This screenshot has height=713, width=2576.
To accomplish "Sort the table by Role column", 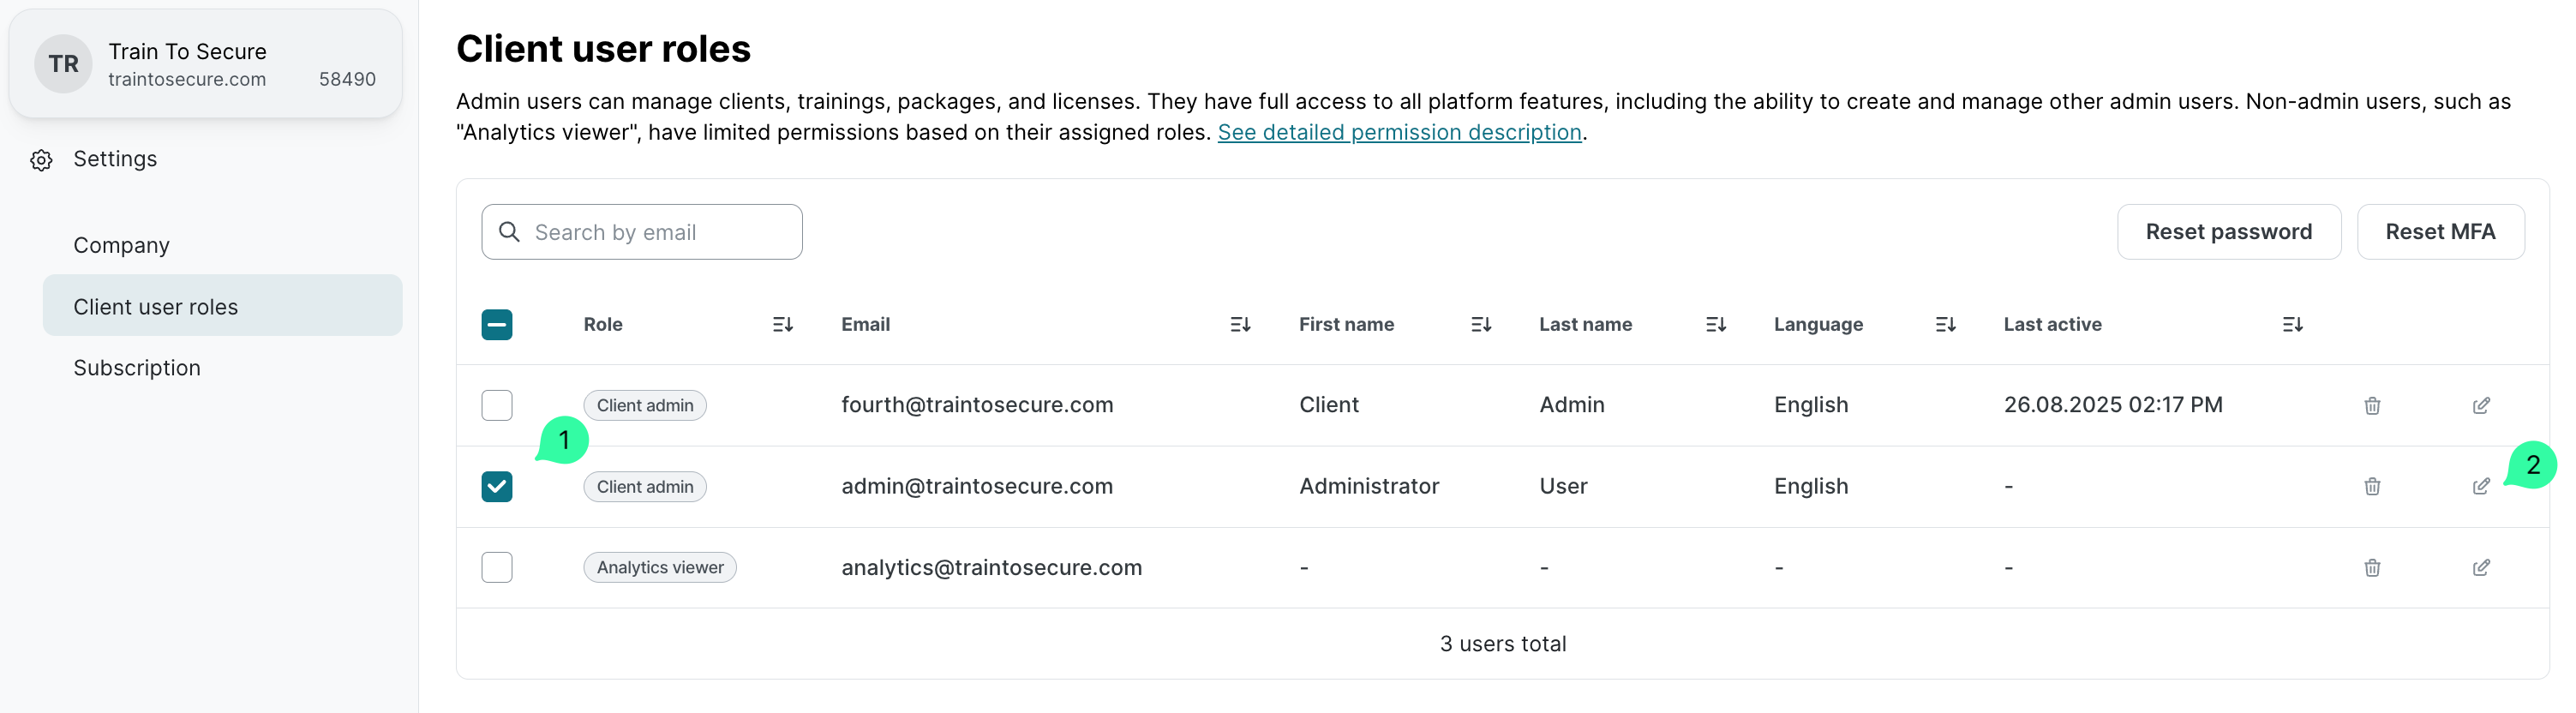I will tap(782, 324).
